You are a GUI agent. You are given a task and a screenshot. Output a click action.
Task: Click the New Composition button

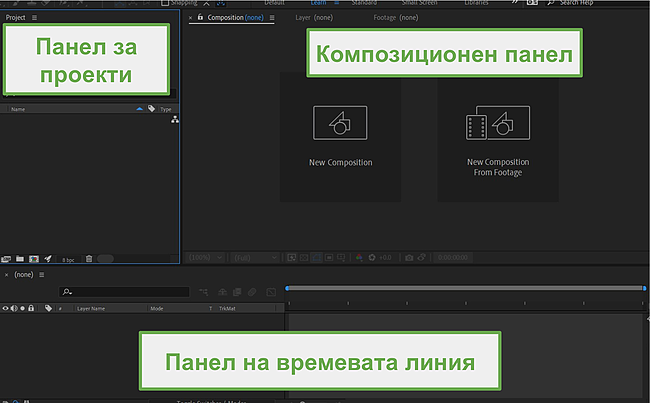pyautogui.click(x=340, y=137)
